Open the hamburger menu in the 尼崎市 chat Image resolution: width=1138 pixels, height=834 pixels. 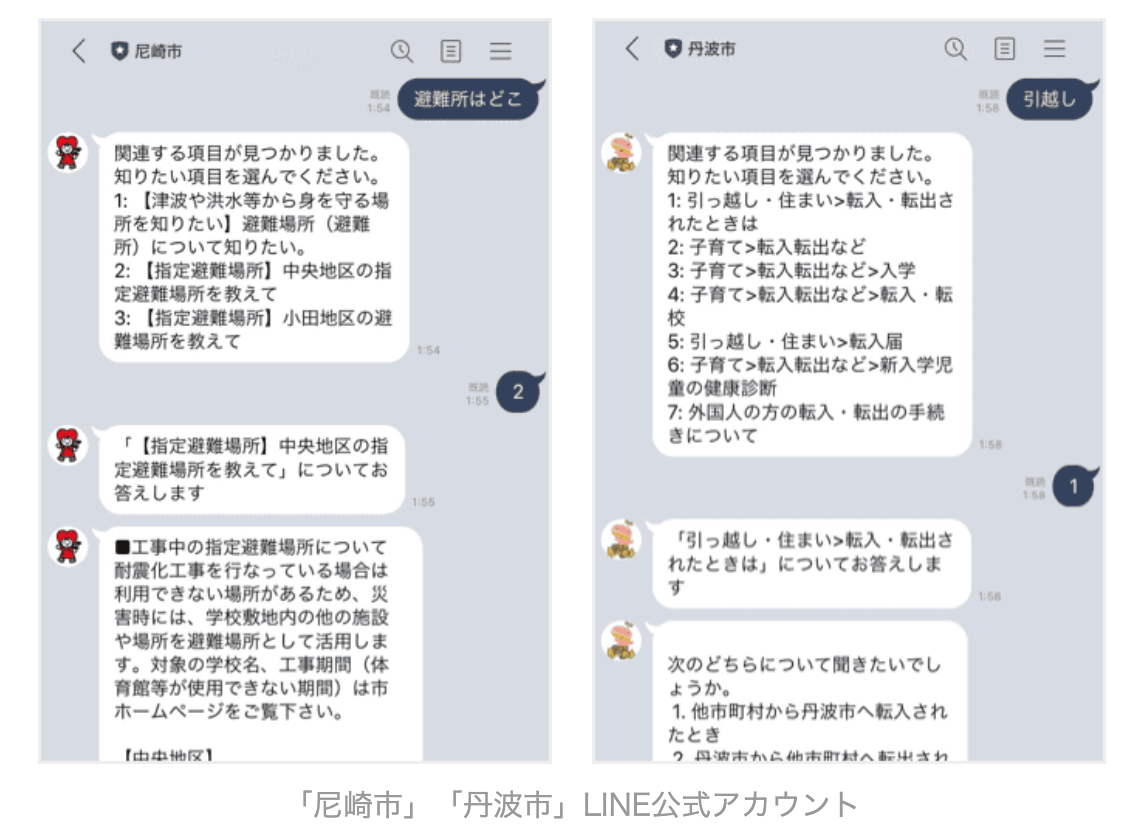500,51
